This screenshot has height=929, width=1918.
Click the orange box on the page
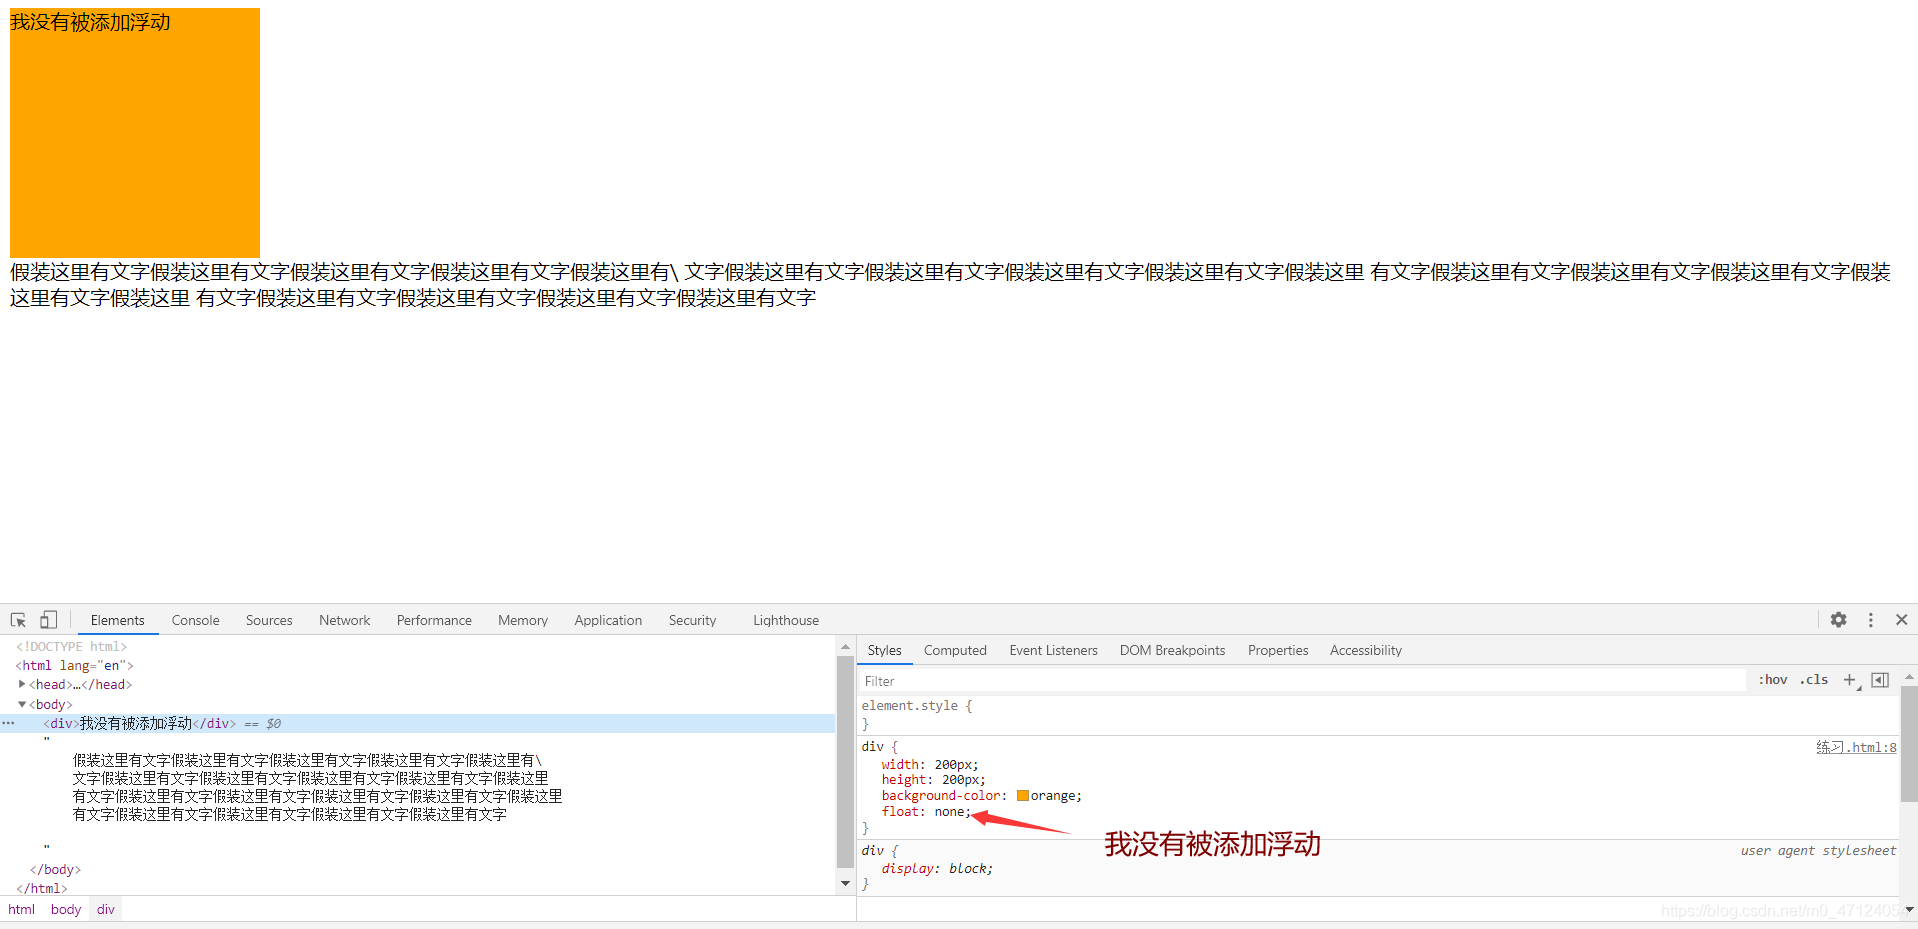click(x=135, y=133)
